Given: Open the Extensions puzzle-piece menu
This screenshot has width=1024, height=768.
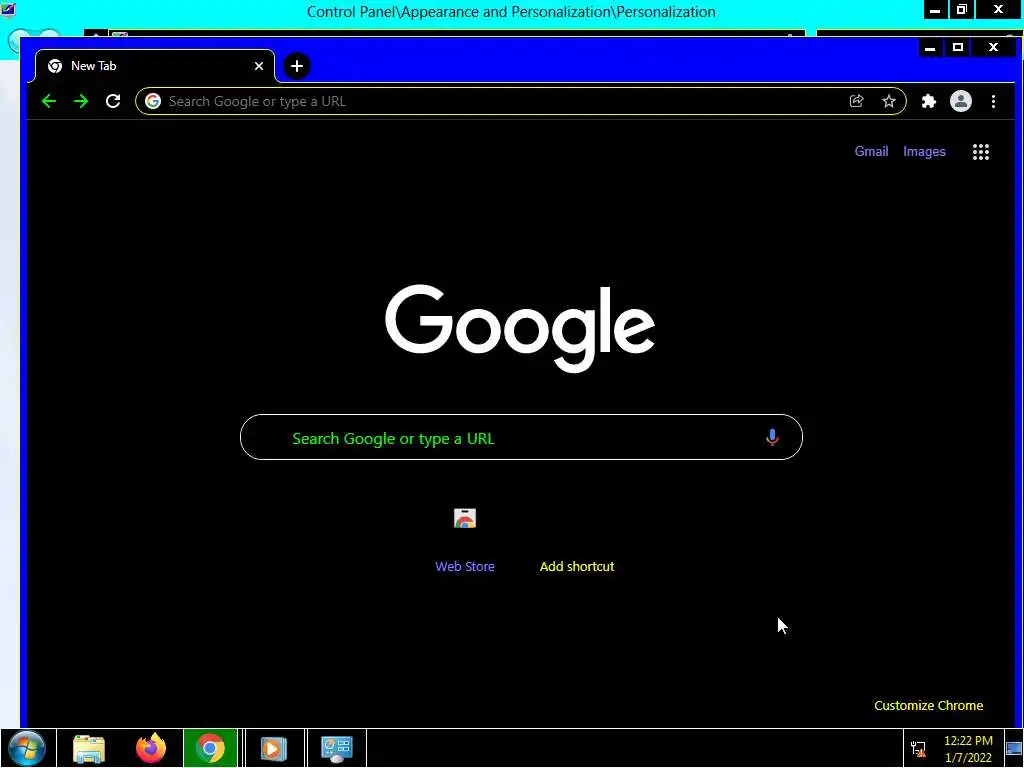Looking at the screenshot, I should pyautogui.click(x=929, y=101).
